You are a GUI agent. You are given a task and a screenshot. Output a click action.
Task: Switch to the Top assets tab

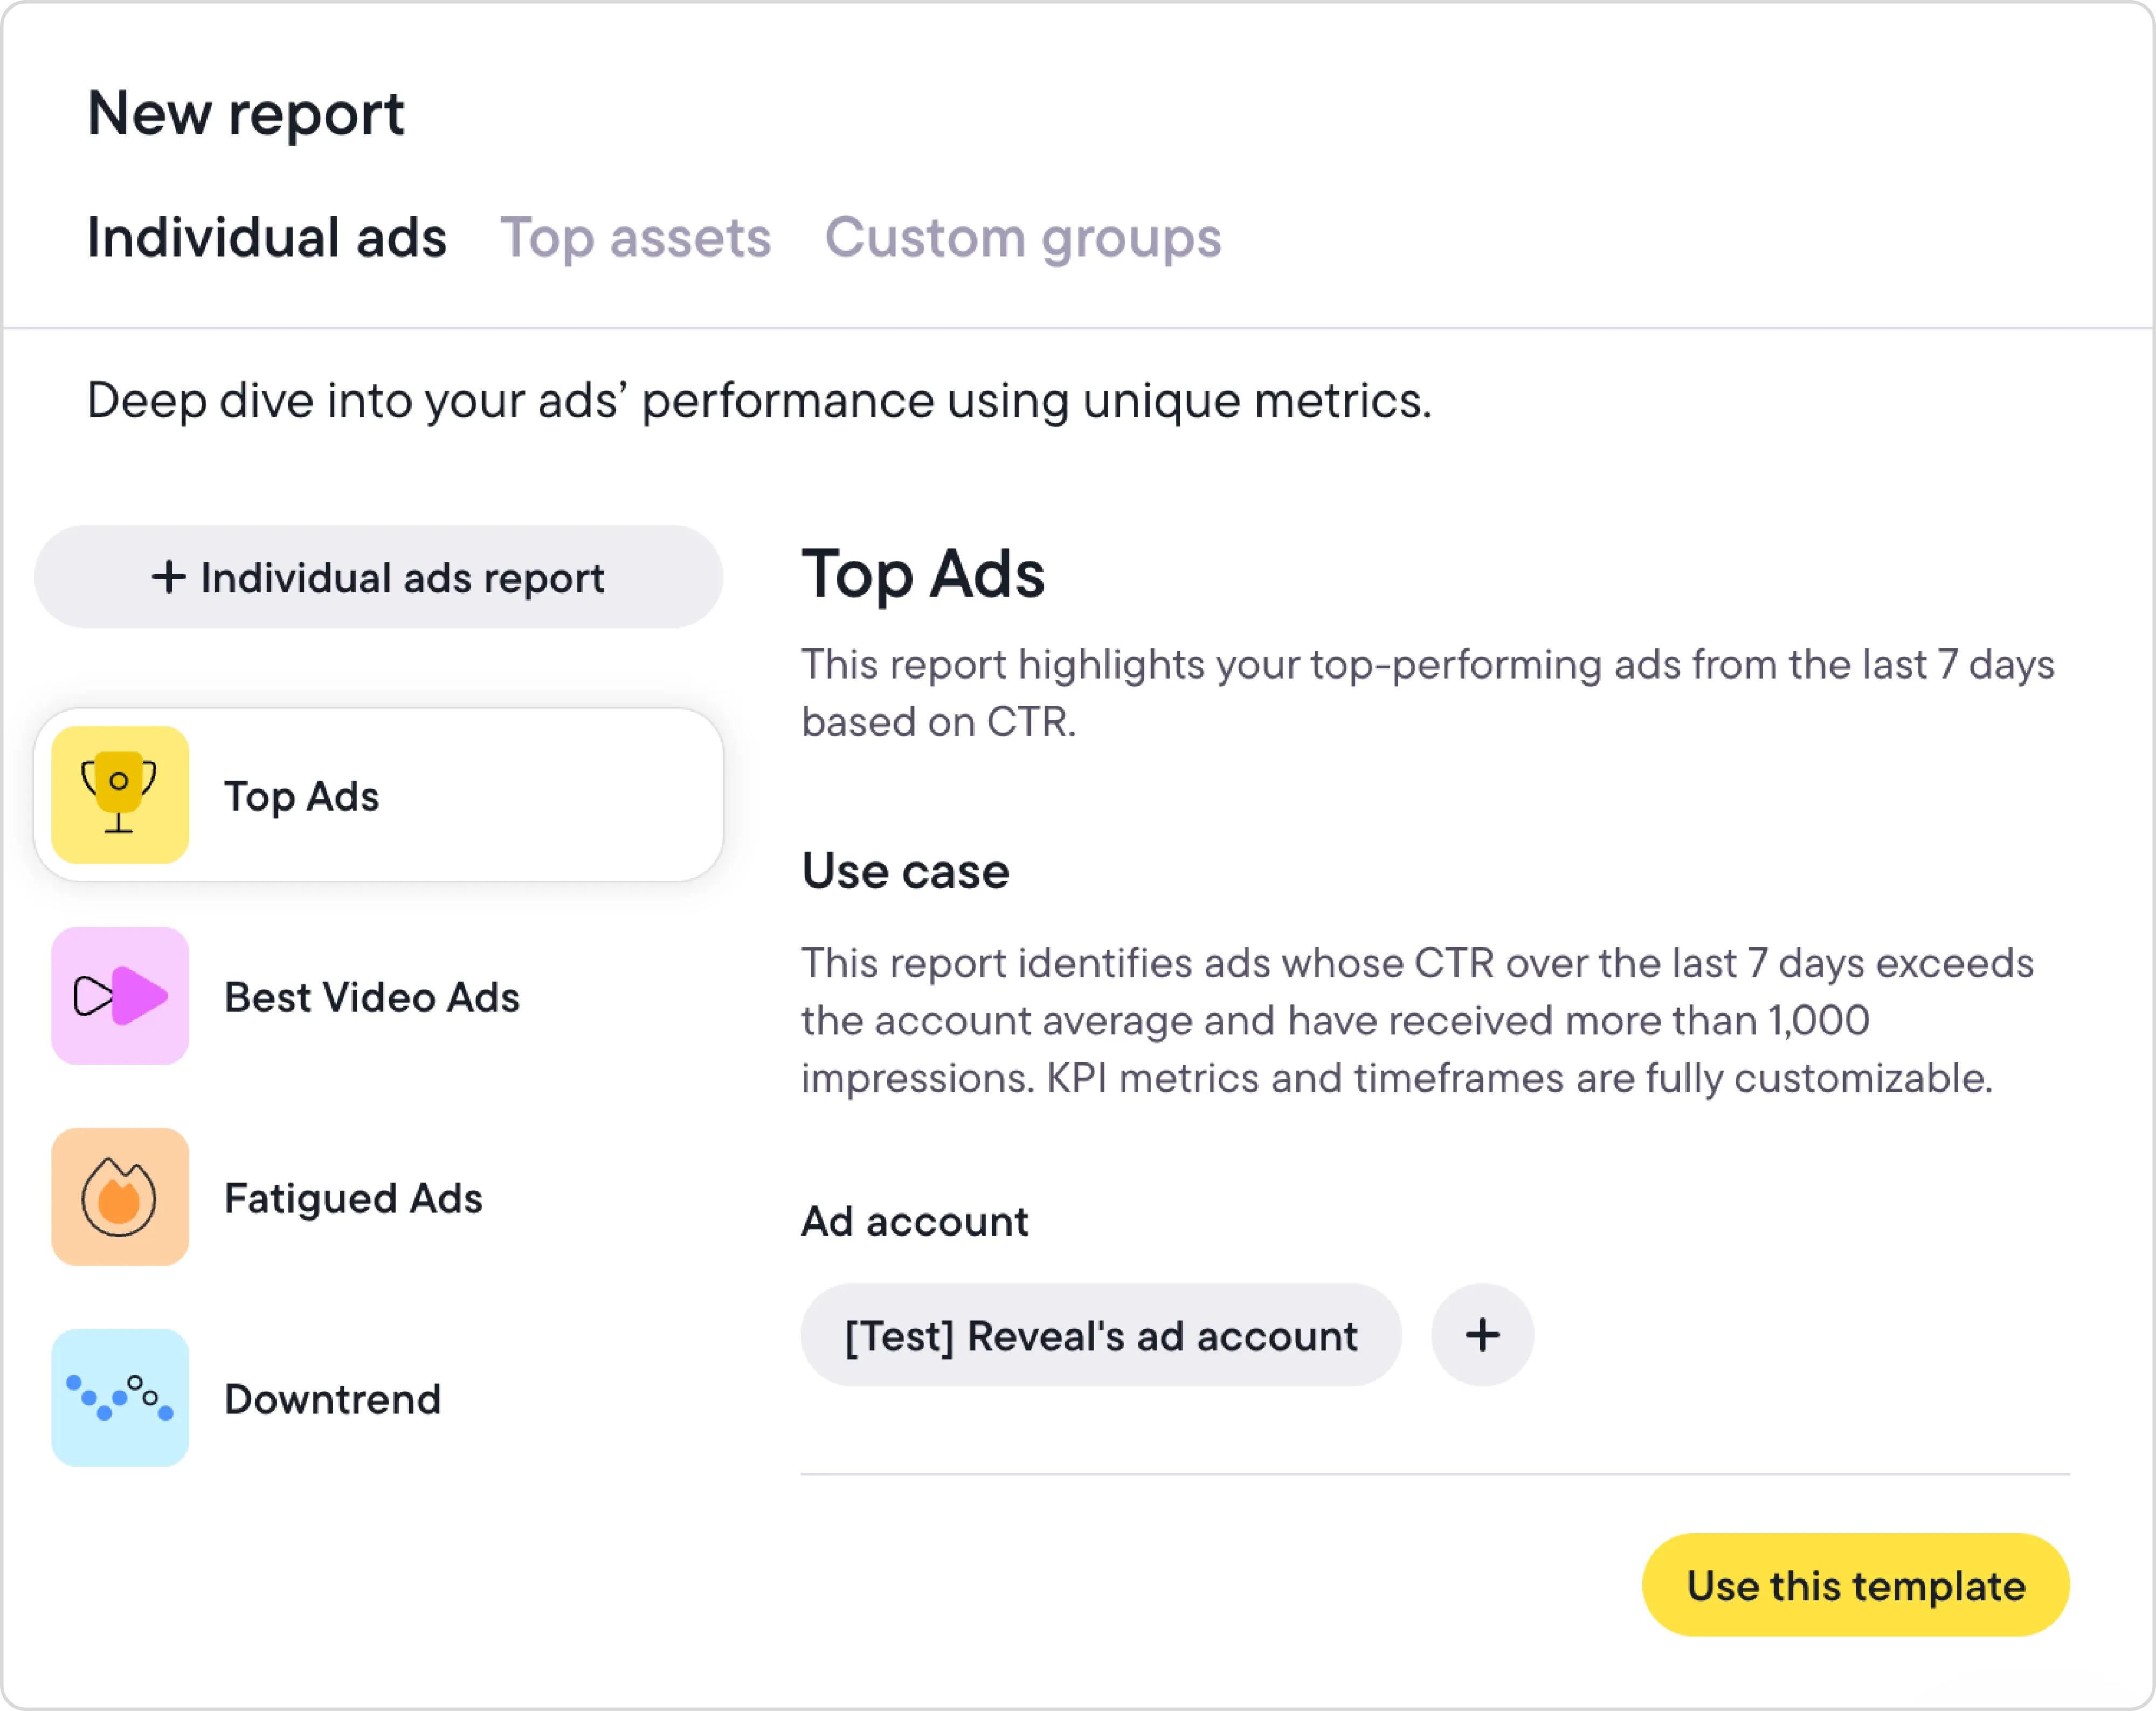(x=635, y=238)
